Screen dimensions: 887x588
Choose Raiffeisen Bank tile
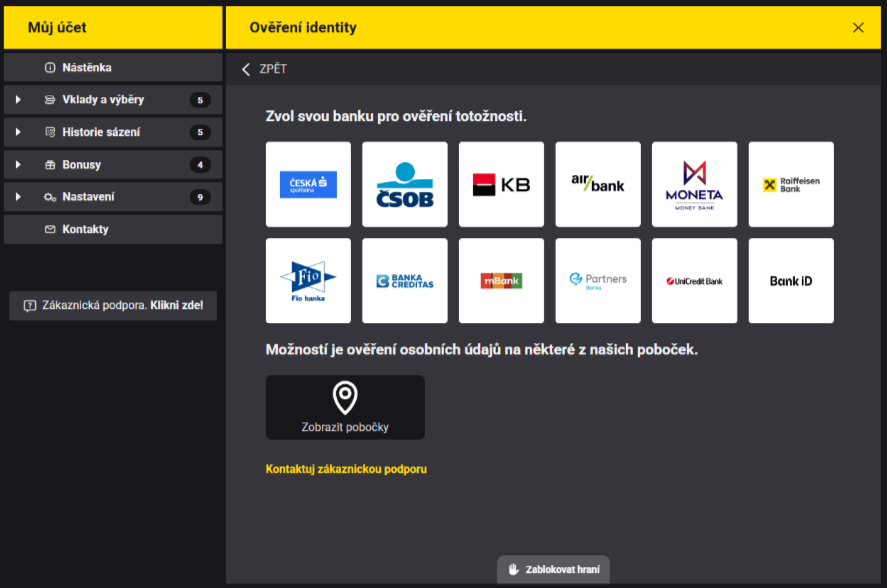[x=791, y=184]
